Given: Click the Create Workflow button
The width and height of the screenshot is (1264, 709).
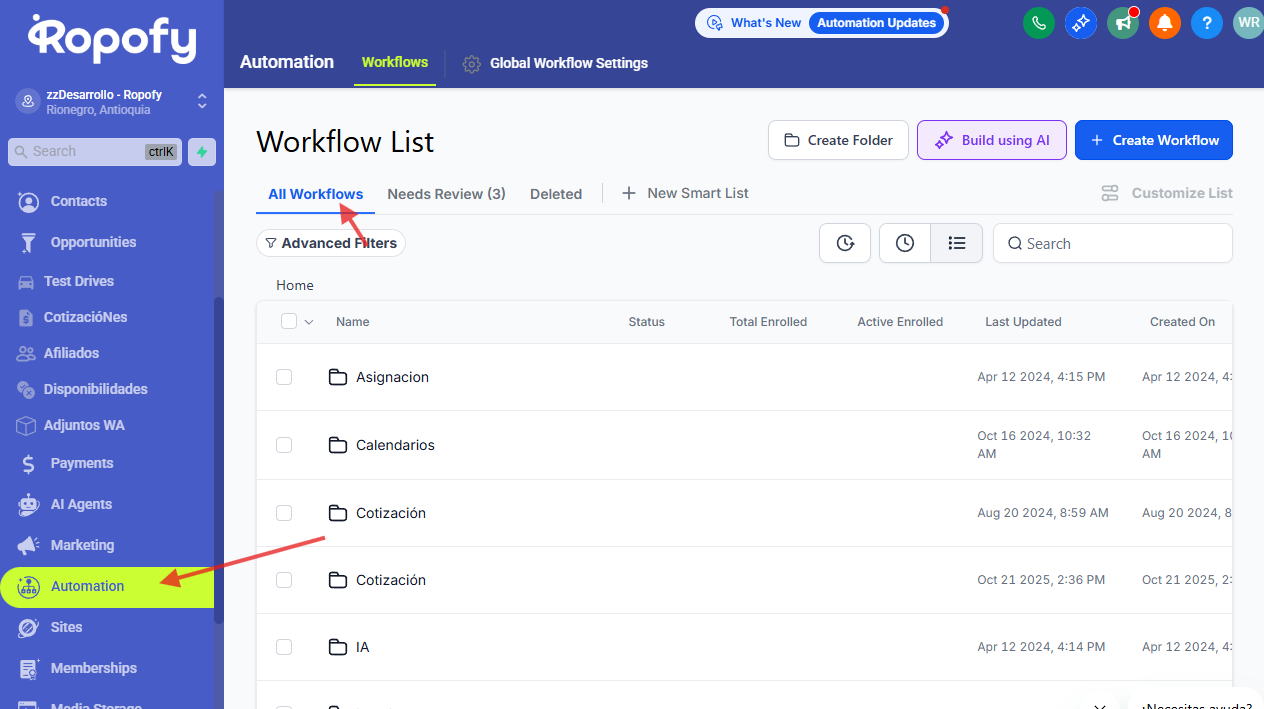Looking at the screenshot, I should pyautogui.click(x=1153, y=140).
